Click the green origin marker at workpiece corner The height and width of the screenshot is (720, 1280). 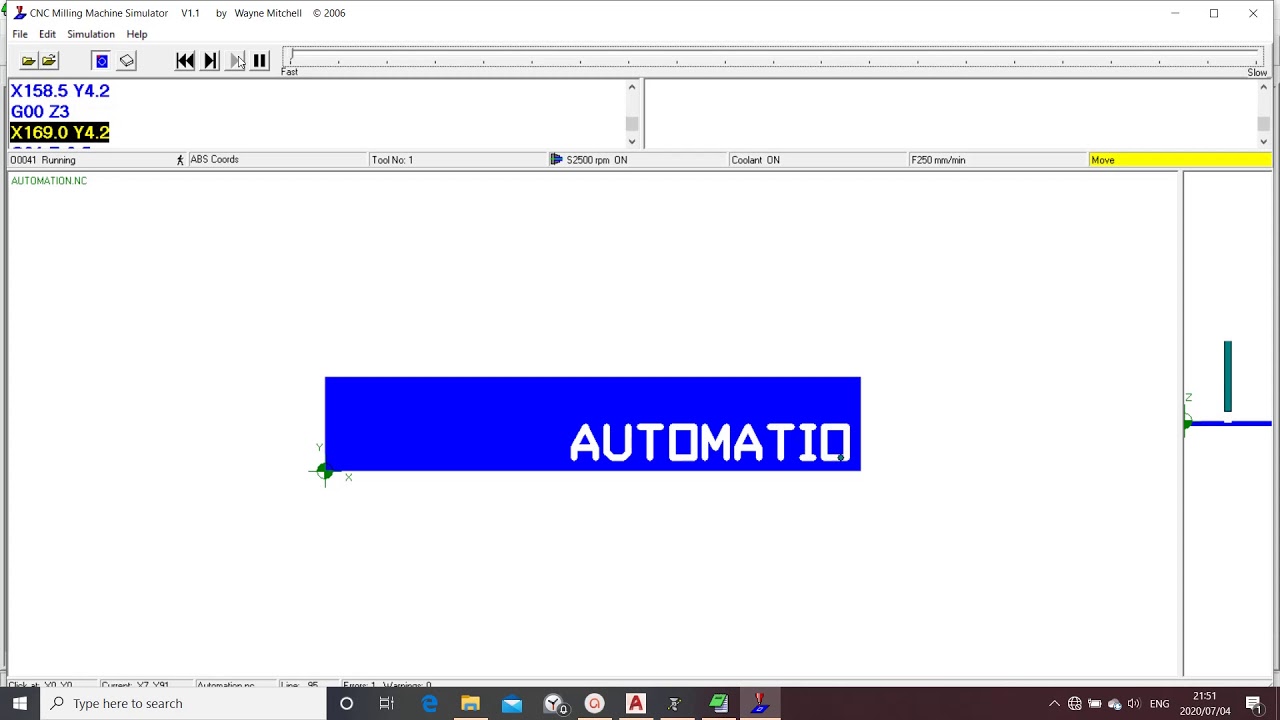coord(325,471)
